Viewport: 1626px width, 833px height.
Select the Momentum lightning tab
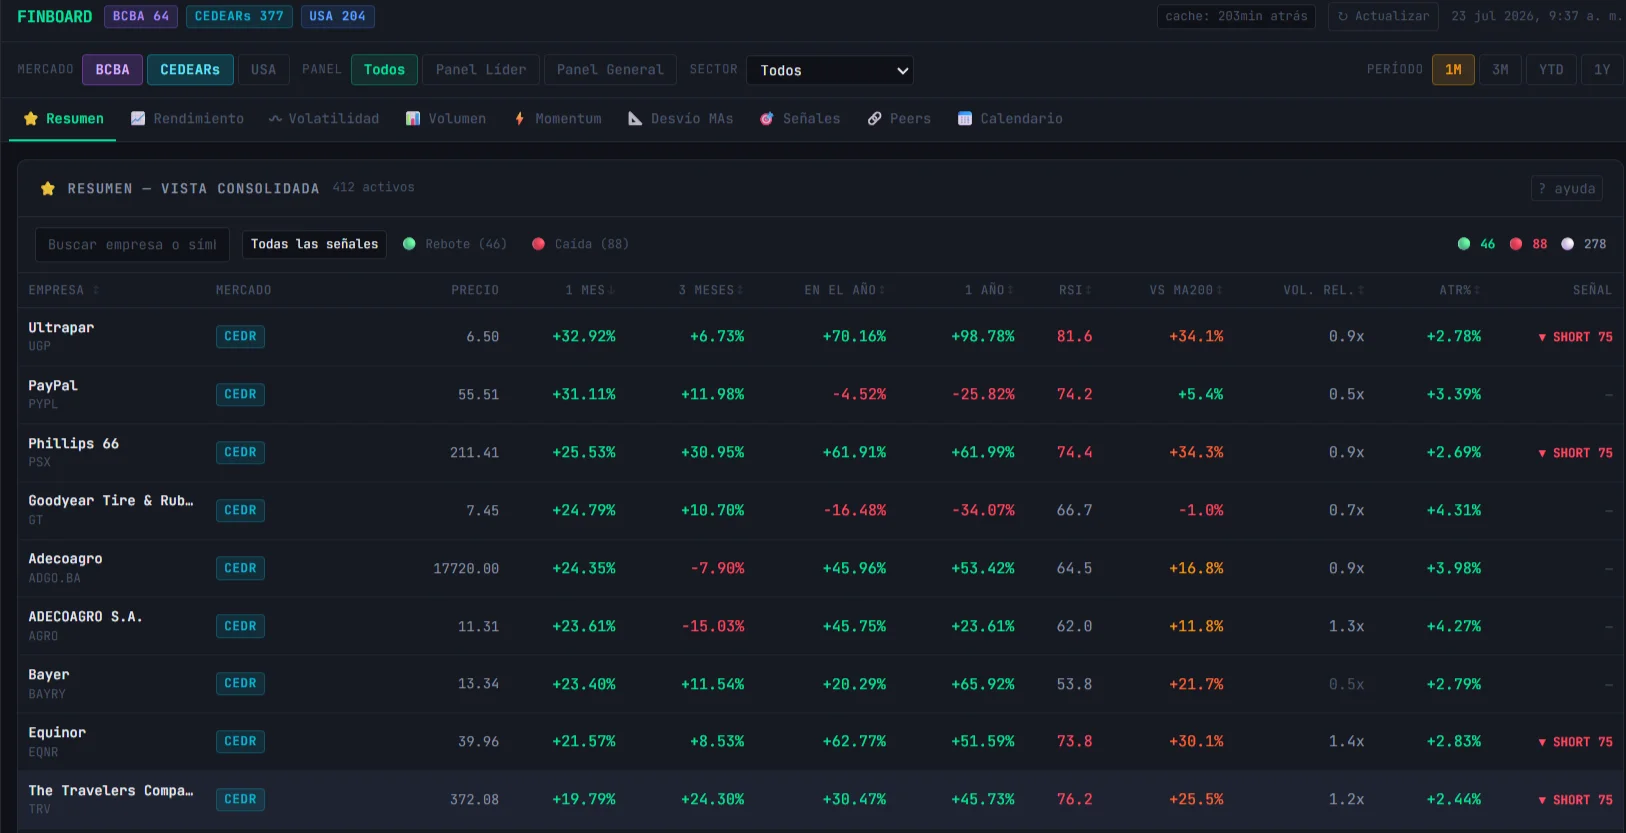tap(558, 119)
